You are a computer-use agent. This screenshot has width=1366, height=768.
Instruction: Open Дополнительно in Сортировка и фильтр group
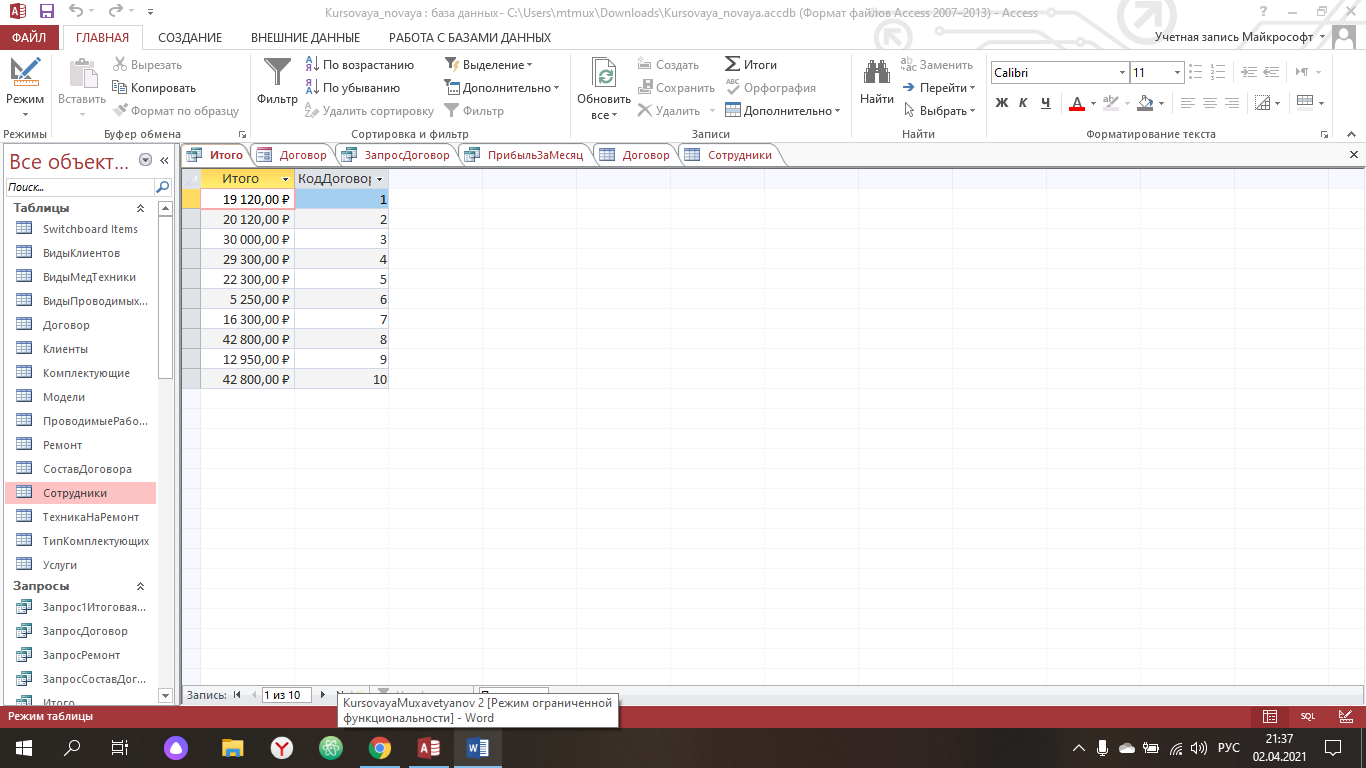click(x=502, y=88)
